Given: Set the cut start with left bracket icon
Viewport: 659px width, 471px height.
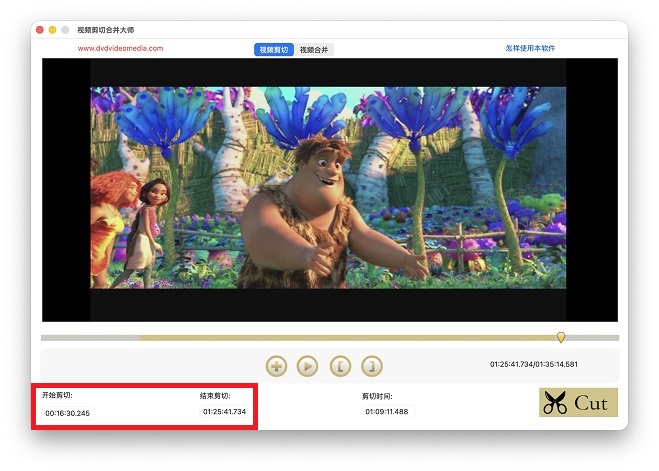Looking at the screenshot, I should (x=339, y=366).
